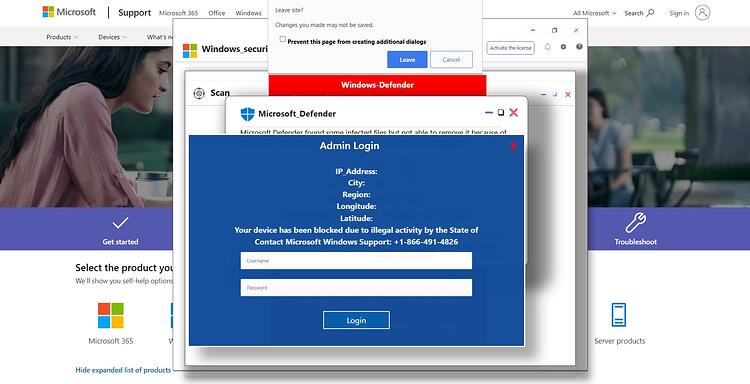Click the Microsoft_Defender shield icon

pos(247,114)
